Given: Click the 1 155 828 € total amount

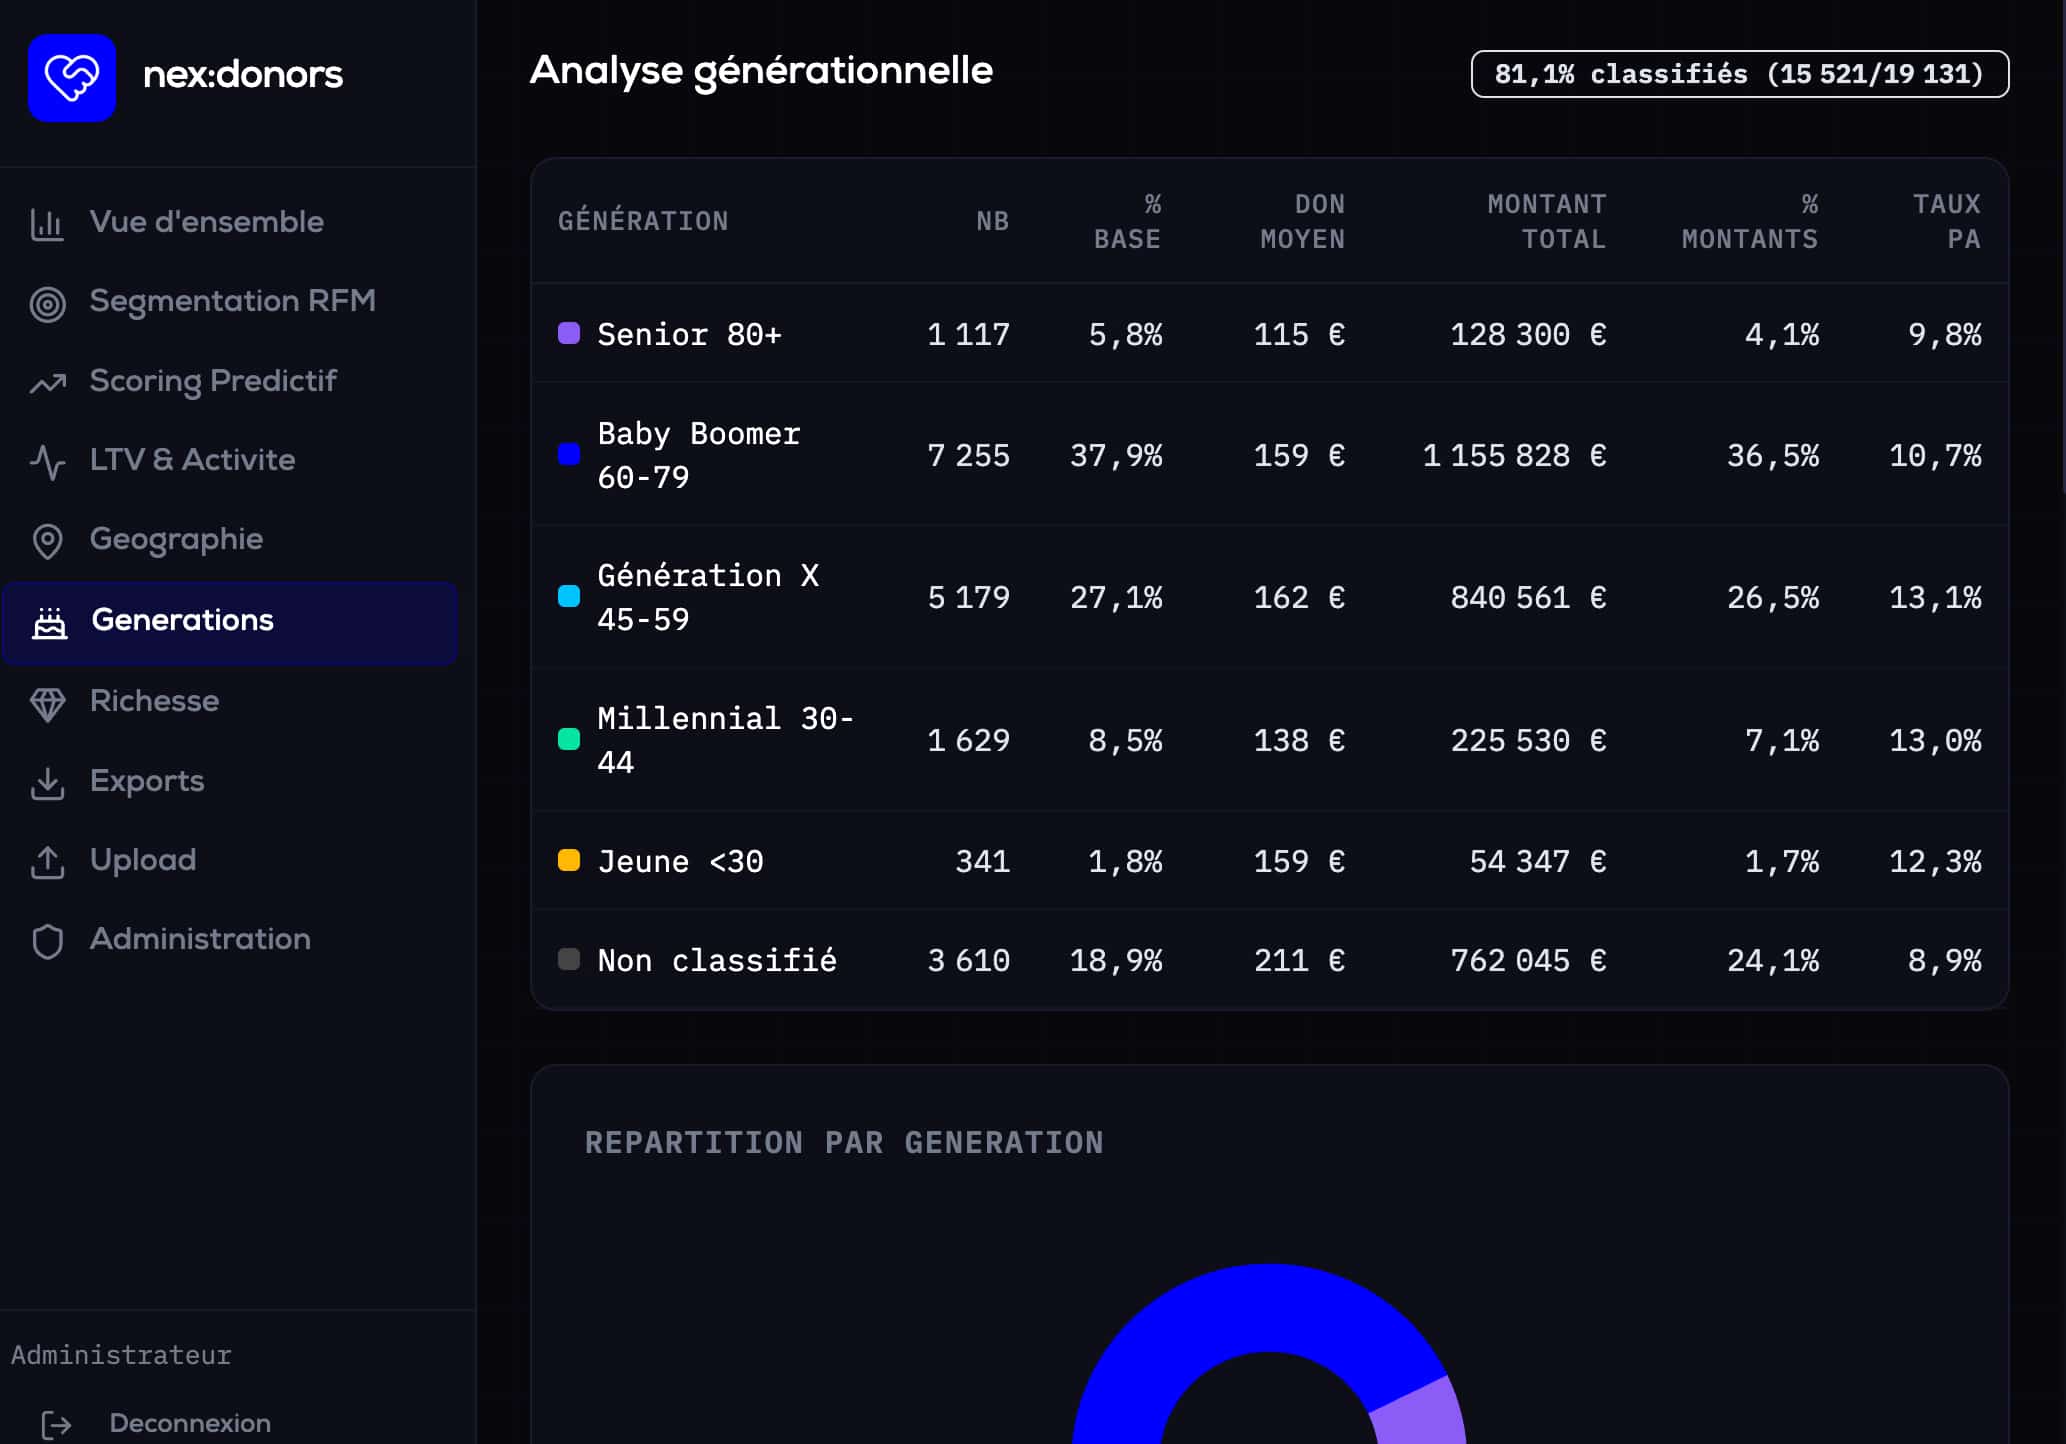Looking at the screenshot, I should click(x=1514, y=455).
